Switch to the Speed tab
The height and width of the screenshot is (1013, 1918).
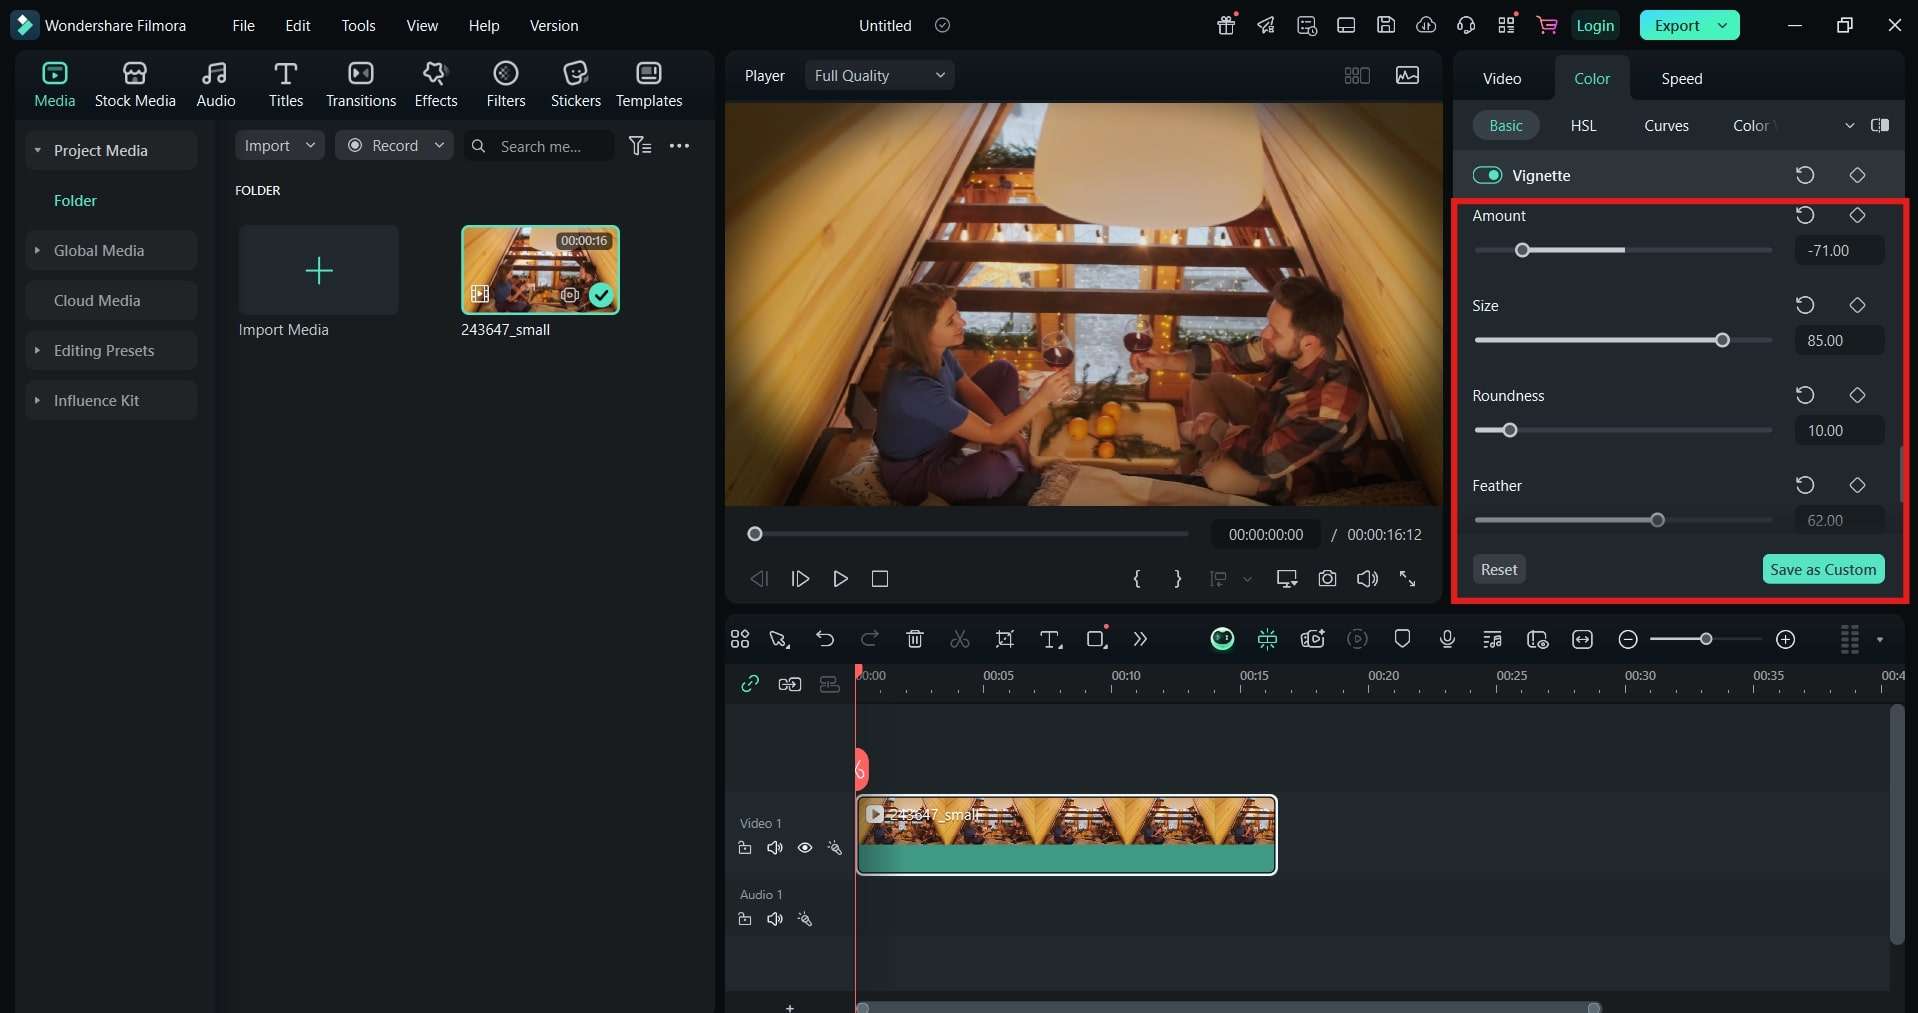(x=1681, y=78)
